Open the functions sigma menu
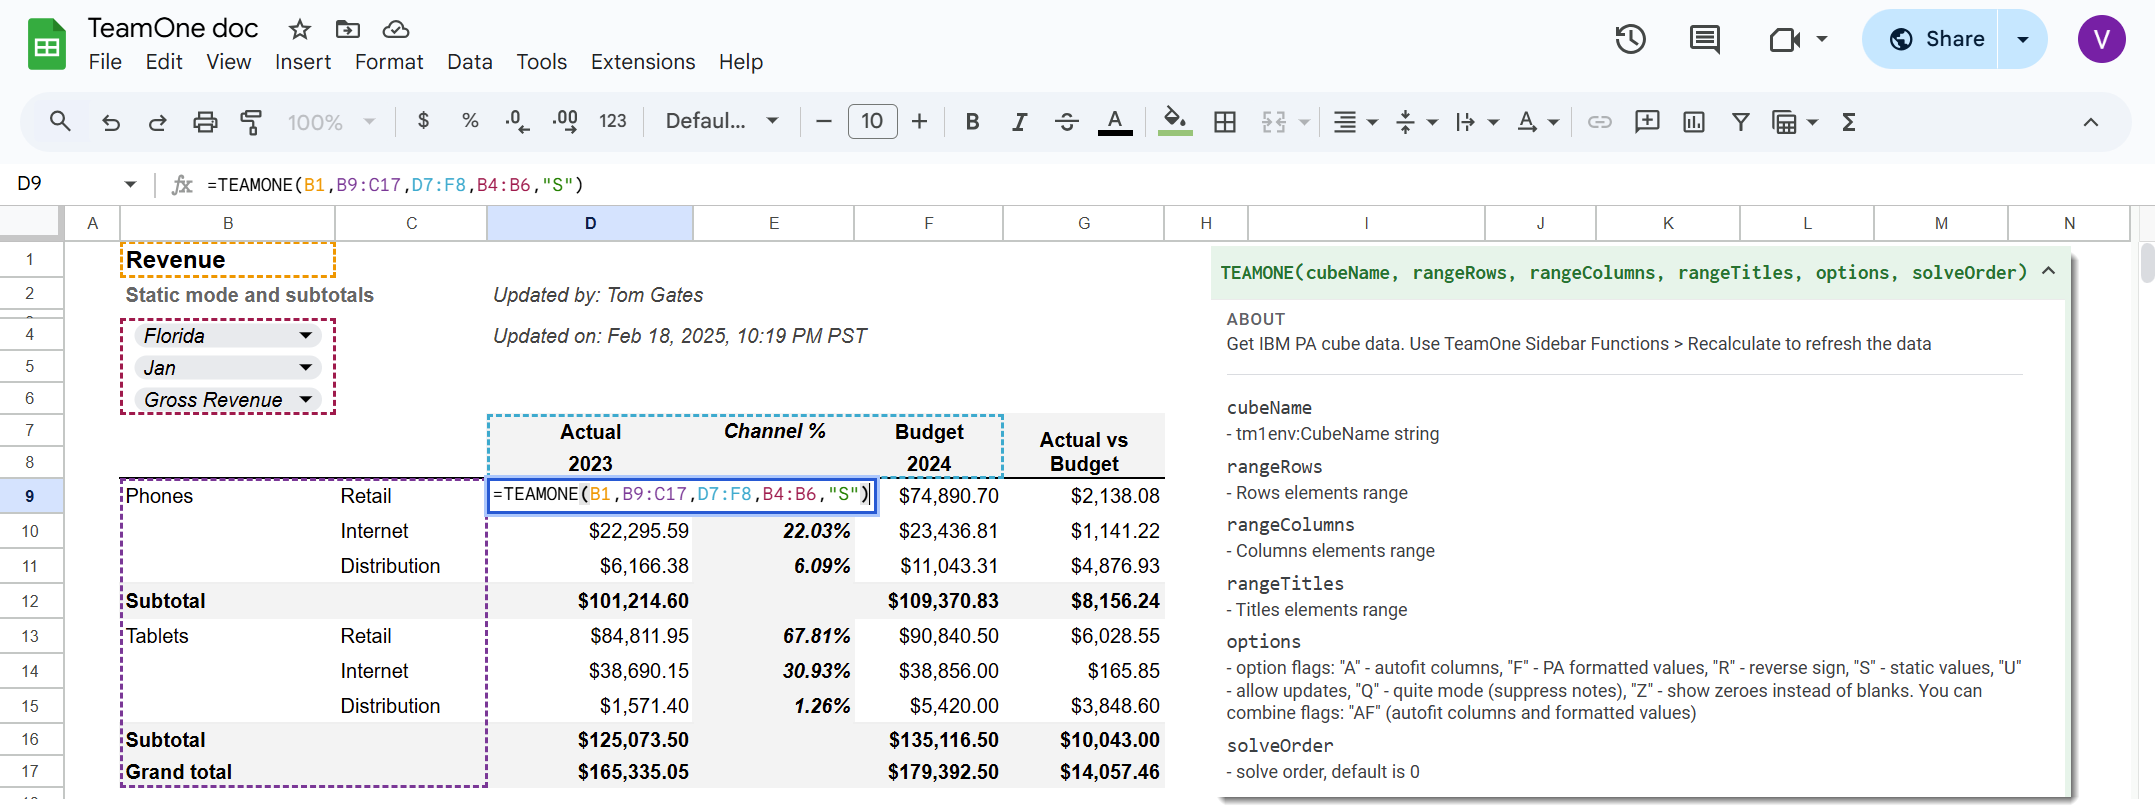This screenshot has width=2155, height=812. tap(1849, 122)
